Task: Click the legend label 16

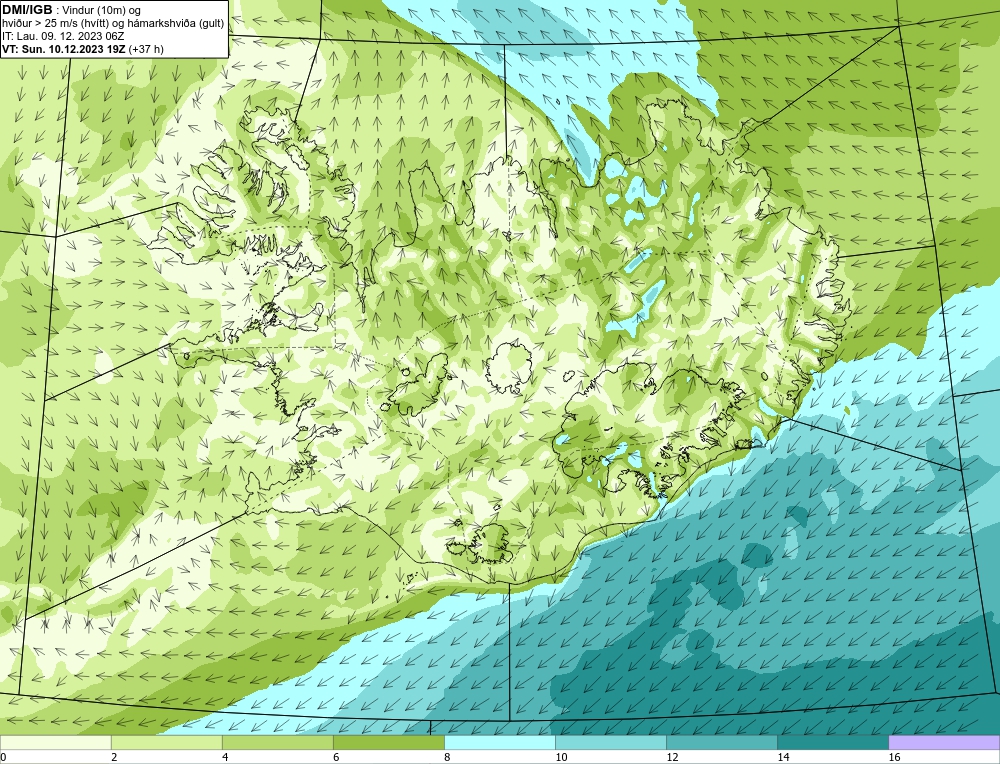Action: [x=894, y=757]
